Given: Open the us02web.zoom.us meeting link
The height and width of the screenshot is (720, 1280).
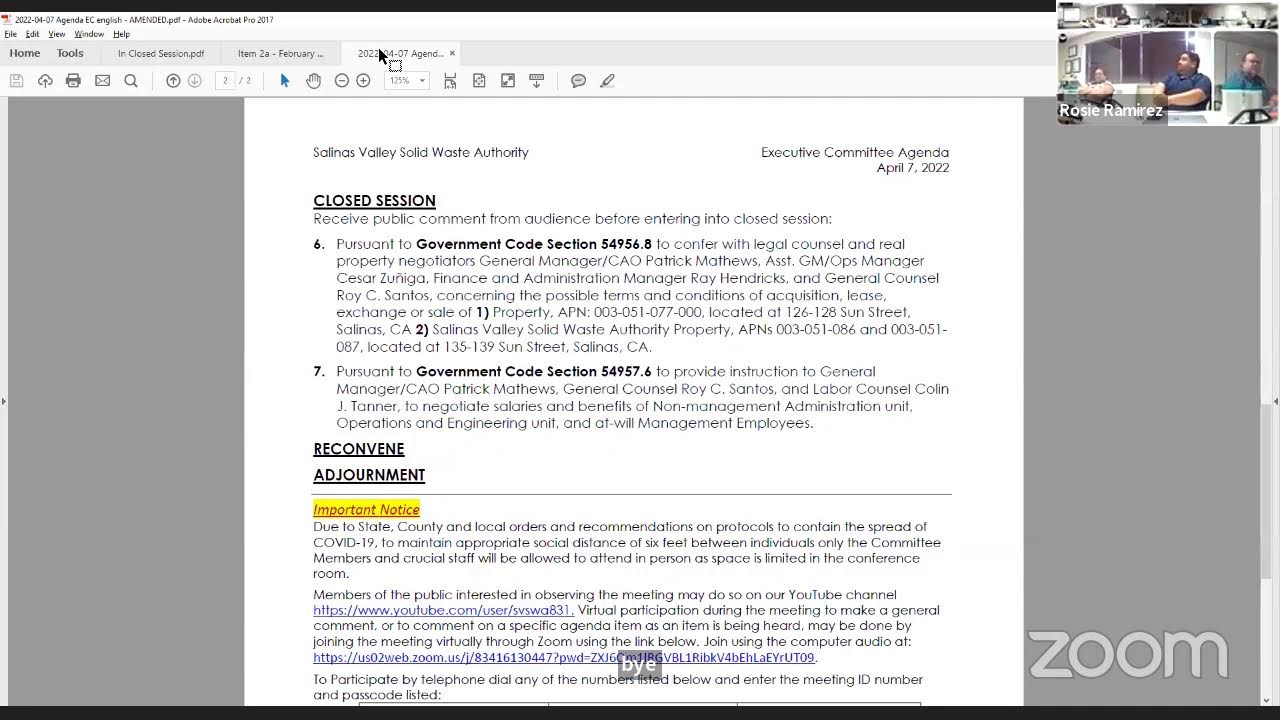Looking at the screenshot, I should [x=564, y=658].
